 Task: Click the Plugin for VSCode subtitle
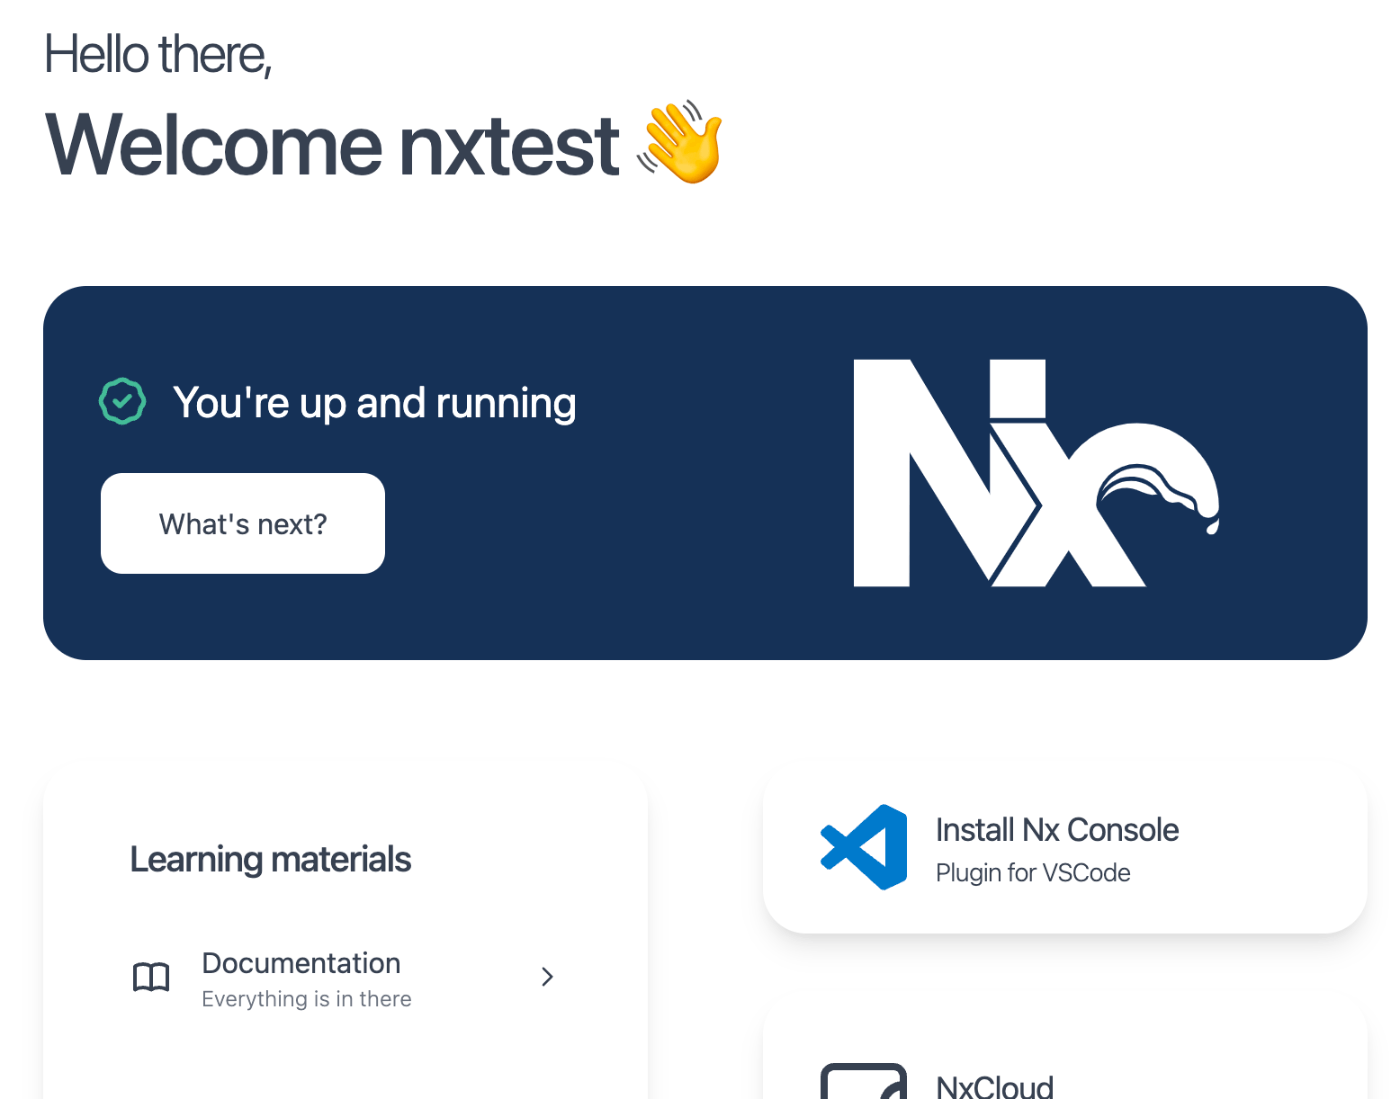[x=1033, y=873]
